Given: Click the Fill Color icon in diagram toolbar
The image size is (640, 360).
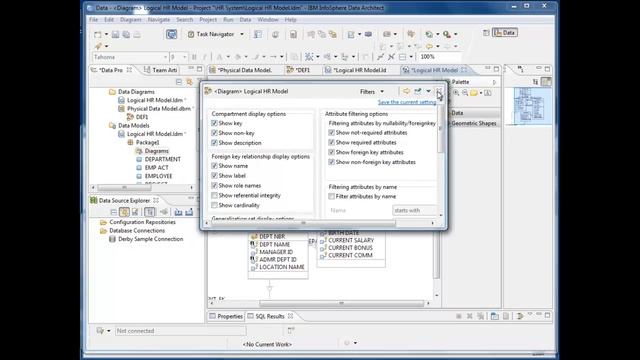Looking at the screenshot, I should tap(238, 57).
